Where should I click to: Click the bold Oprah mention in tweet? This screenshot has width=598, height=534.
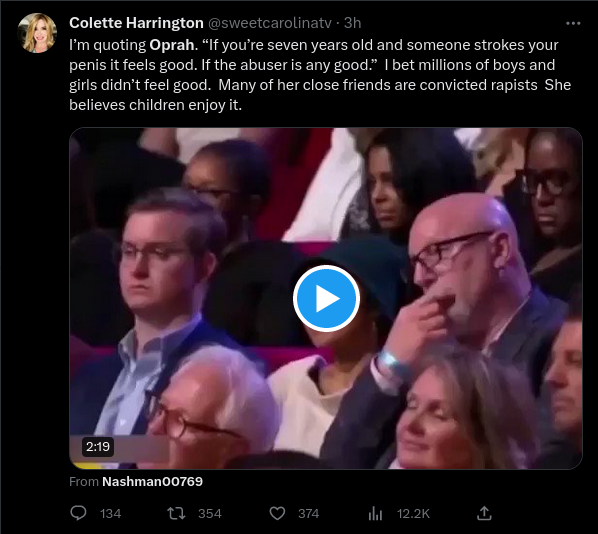point(172,45)
